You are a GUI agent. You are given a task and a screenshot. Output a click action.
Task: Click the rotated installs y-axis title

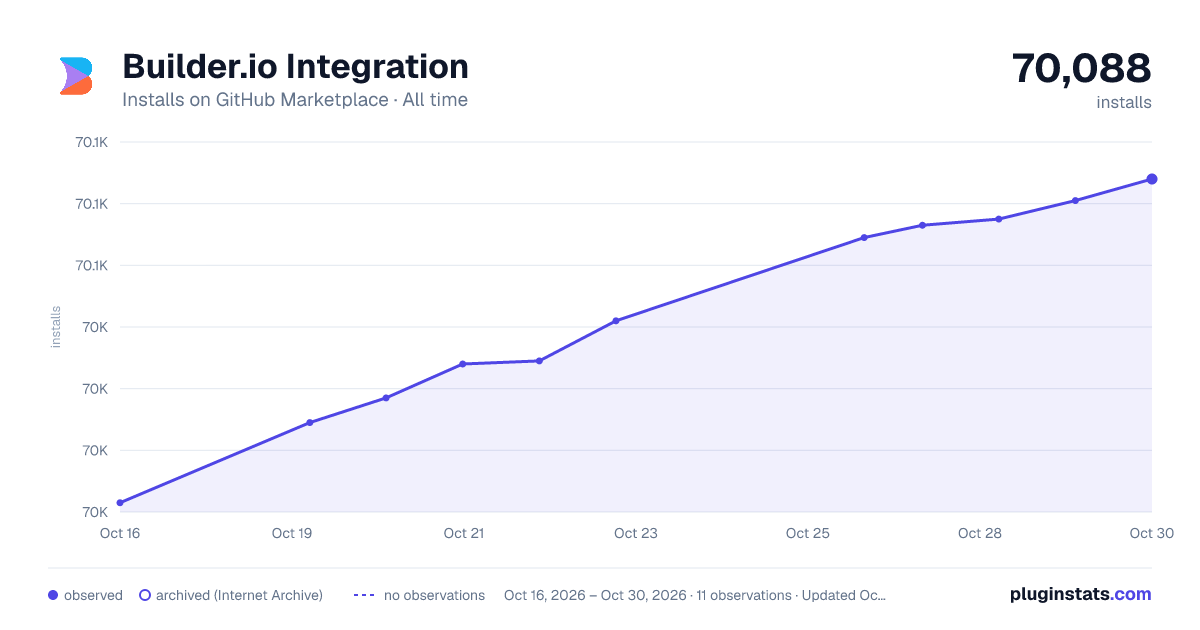(x=56, y=327)
